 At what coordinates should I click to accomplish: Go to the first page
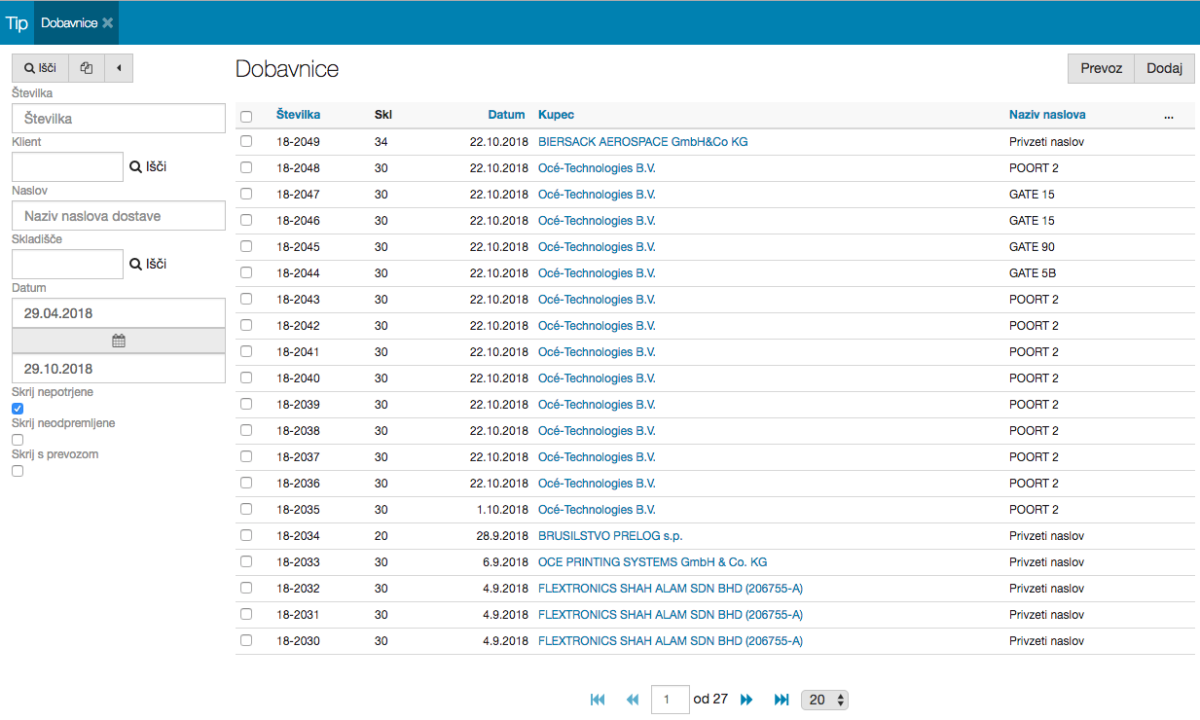click(598, 700)
